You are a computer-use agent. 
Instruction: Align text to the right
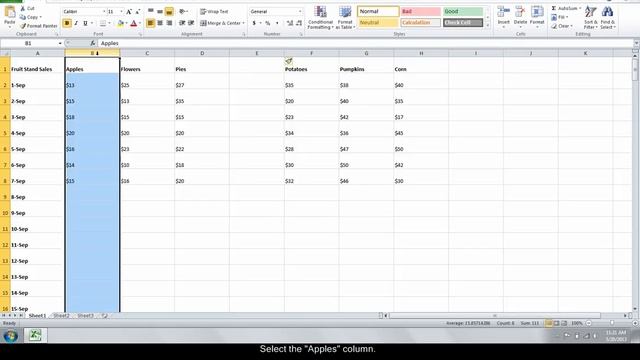pyautogui.click(x=169, y=23)
